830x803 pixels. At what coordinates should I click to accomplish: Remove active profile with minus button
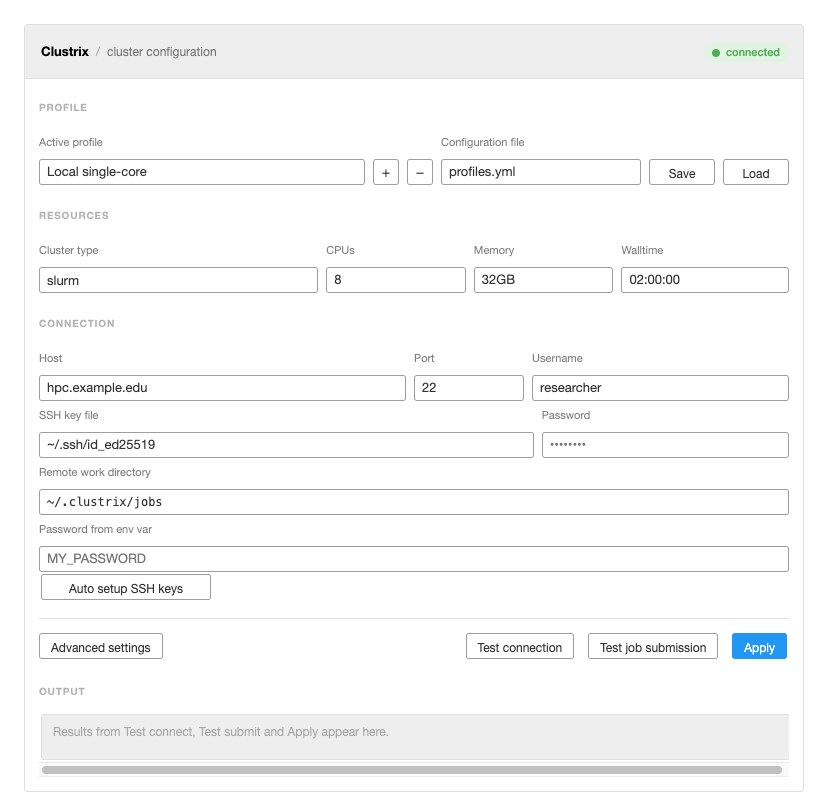click(420, 173)
